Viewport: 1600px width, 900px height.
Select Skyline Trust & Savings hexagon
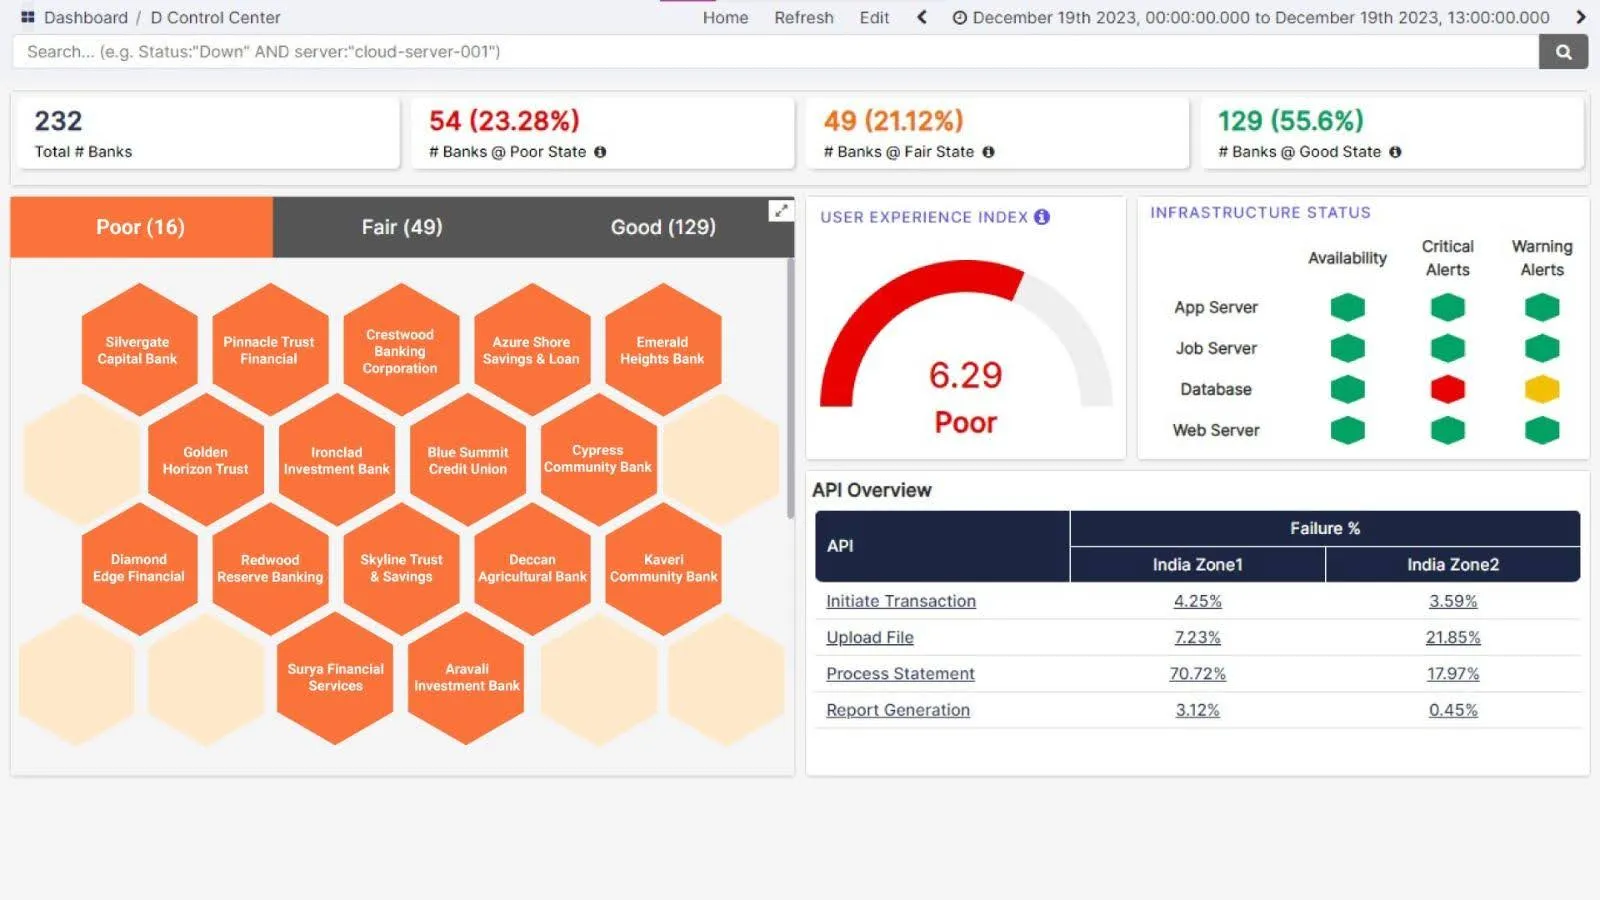(x=401, y=568)
